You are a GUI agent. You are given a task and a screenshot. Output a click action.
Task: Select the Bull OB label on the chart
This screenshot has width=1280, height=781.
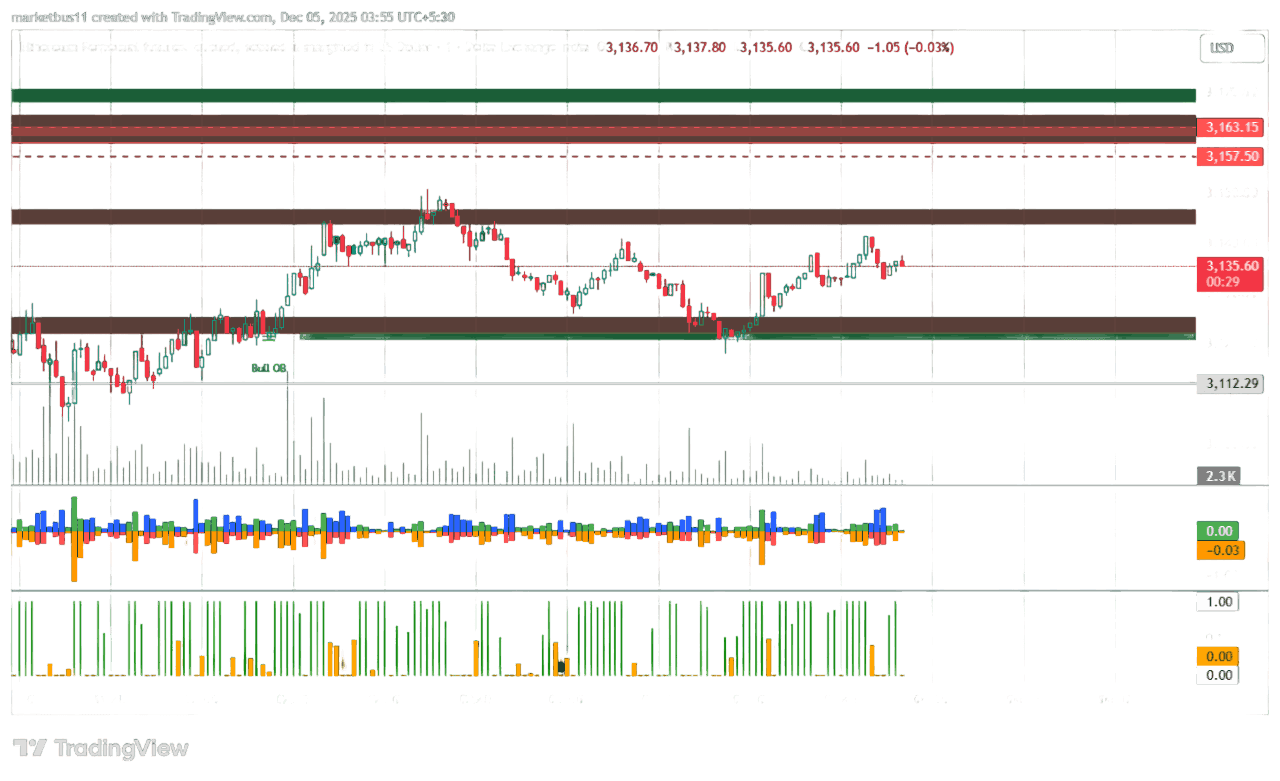269,369
